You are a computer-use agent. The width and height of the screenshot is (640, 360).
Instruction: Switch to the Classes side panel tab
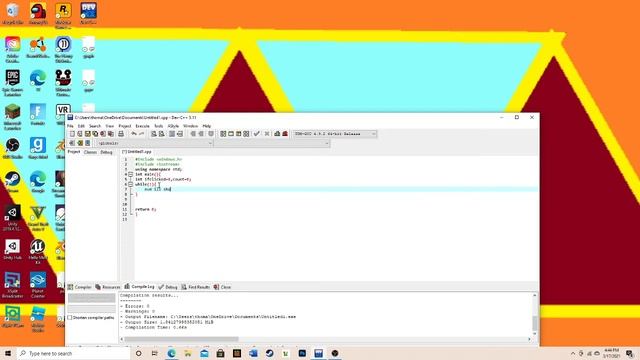point(90,152)
